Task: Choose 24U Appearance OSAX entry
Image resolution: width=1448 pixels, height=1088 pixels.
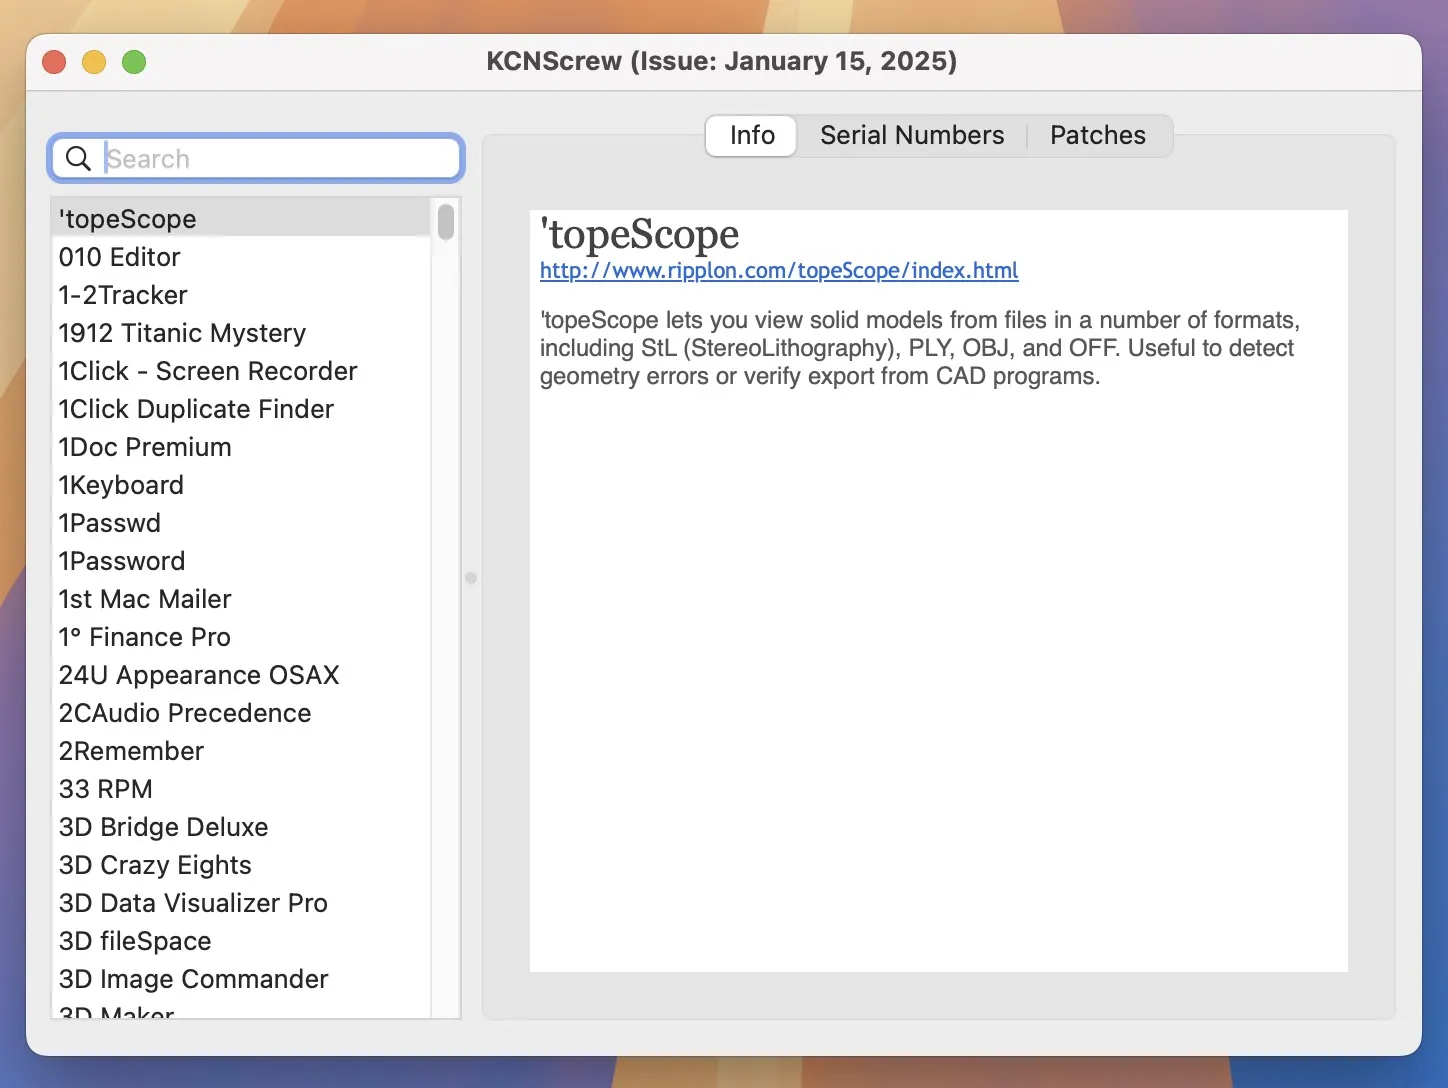Action: (x=241, y=674)
